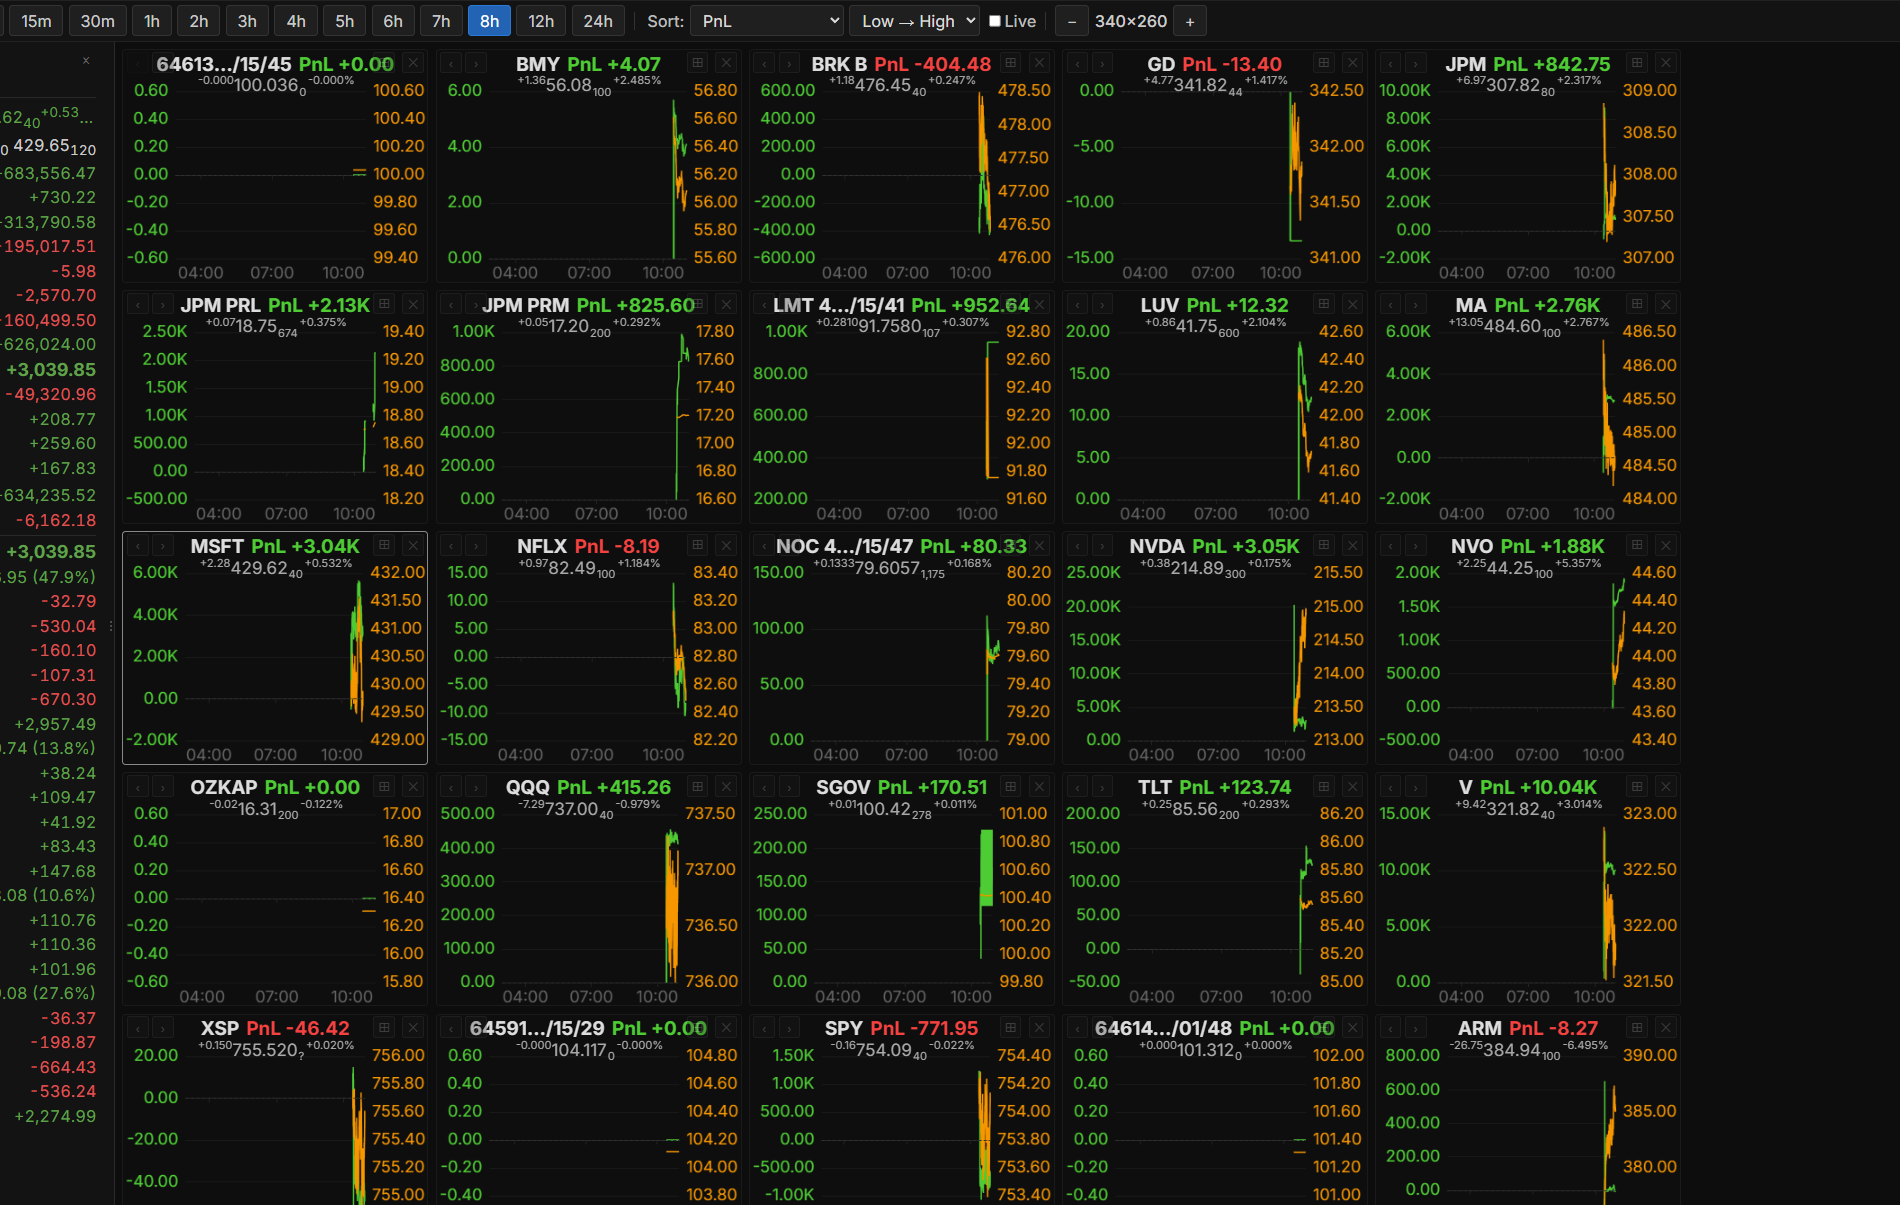The image size is (1900, 1205).
Task: Increase chart size with plus button
Action: [1190, 21]
